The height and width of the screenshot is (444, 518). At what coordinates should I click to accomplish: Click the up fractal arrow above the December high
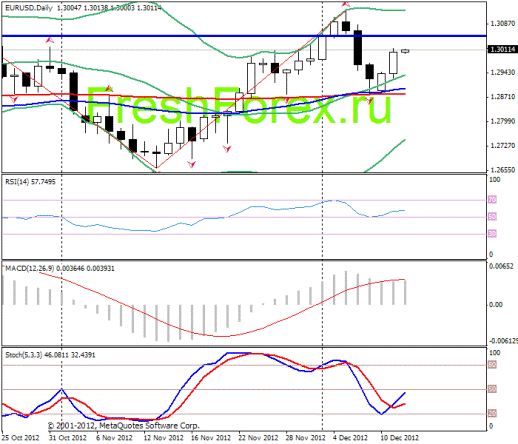pos(346,4)
